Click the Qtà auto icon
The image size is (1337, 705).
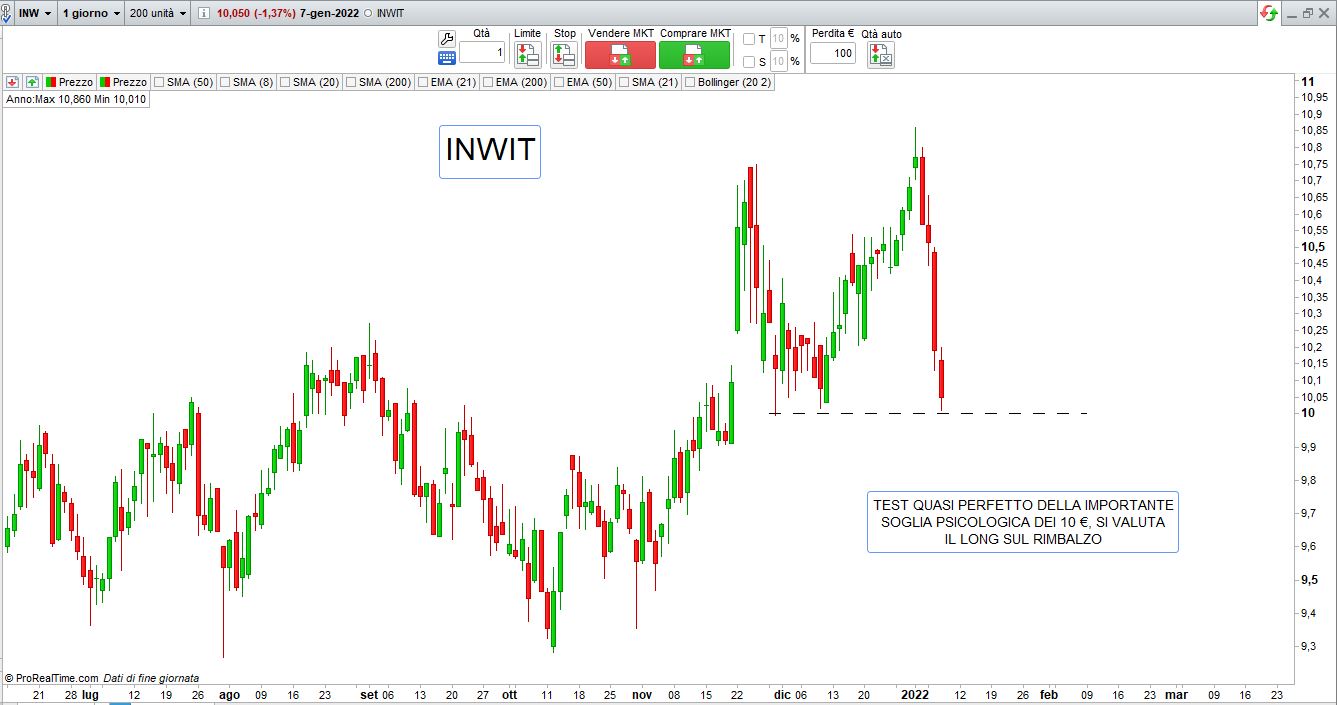[880, 54]
